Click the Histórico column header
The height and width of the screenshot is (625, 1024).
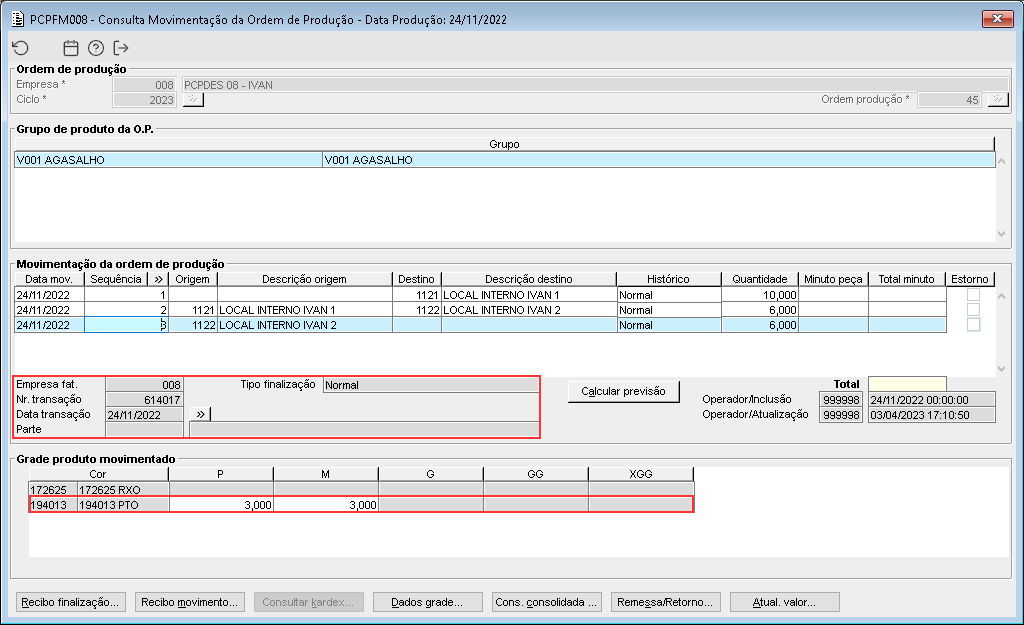(x=669, y=279)
